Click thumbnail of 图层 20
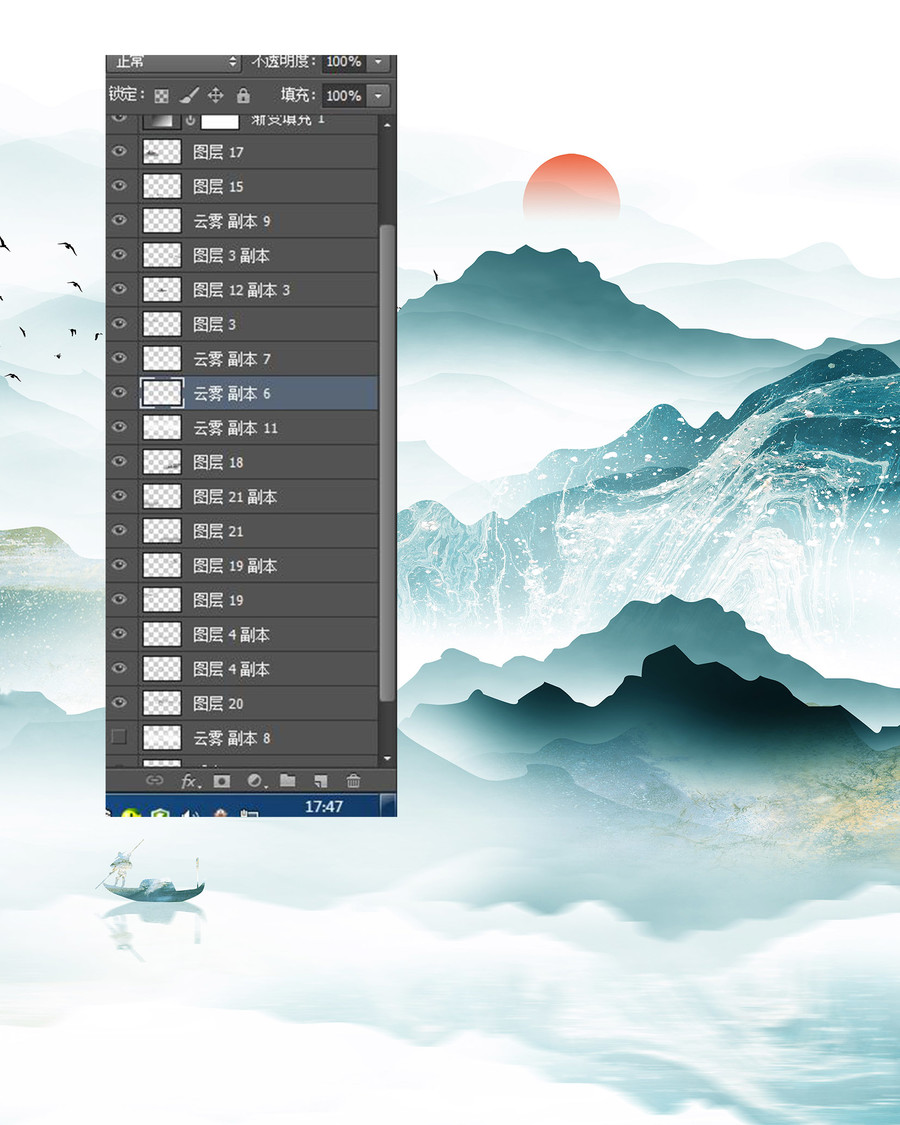Viewport: 900px width, 1125px height. pos(161,703)
